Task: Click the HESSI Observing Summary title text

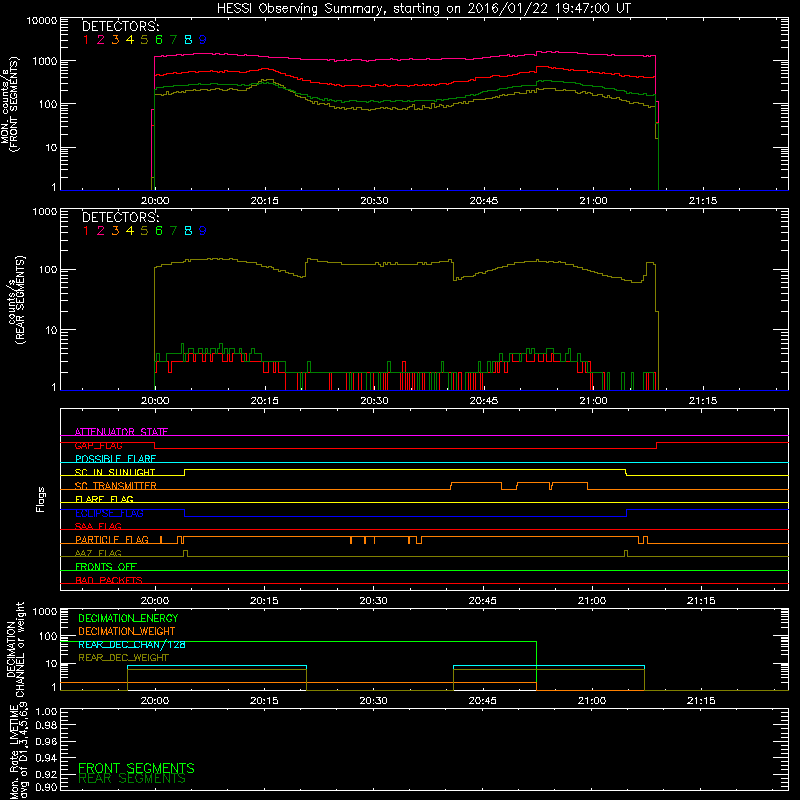Action: tap(423, 9)
